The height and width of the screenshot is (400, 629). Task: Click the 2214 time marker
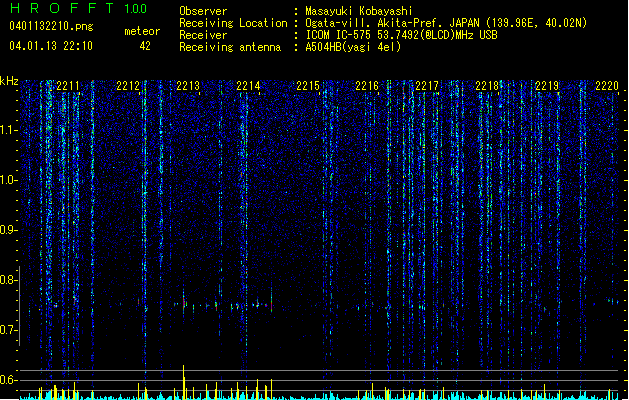(x=248, y=86)
